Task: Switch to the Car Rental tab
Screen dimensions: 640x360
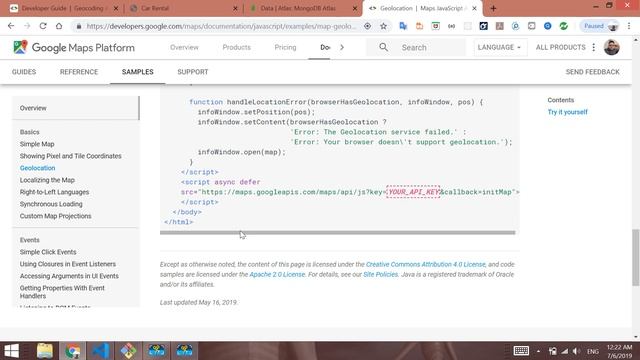Action: click(184, 8)
